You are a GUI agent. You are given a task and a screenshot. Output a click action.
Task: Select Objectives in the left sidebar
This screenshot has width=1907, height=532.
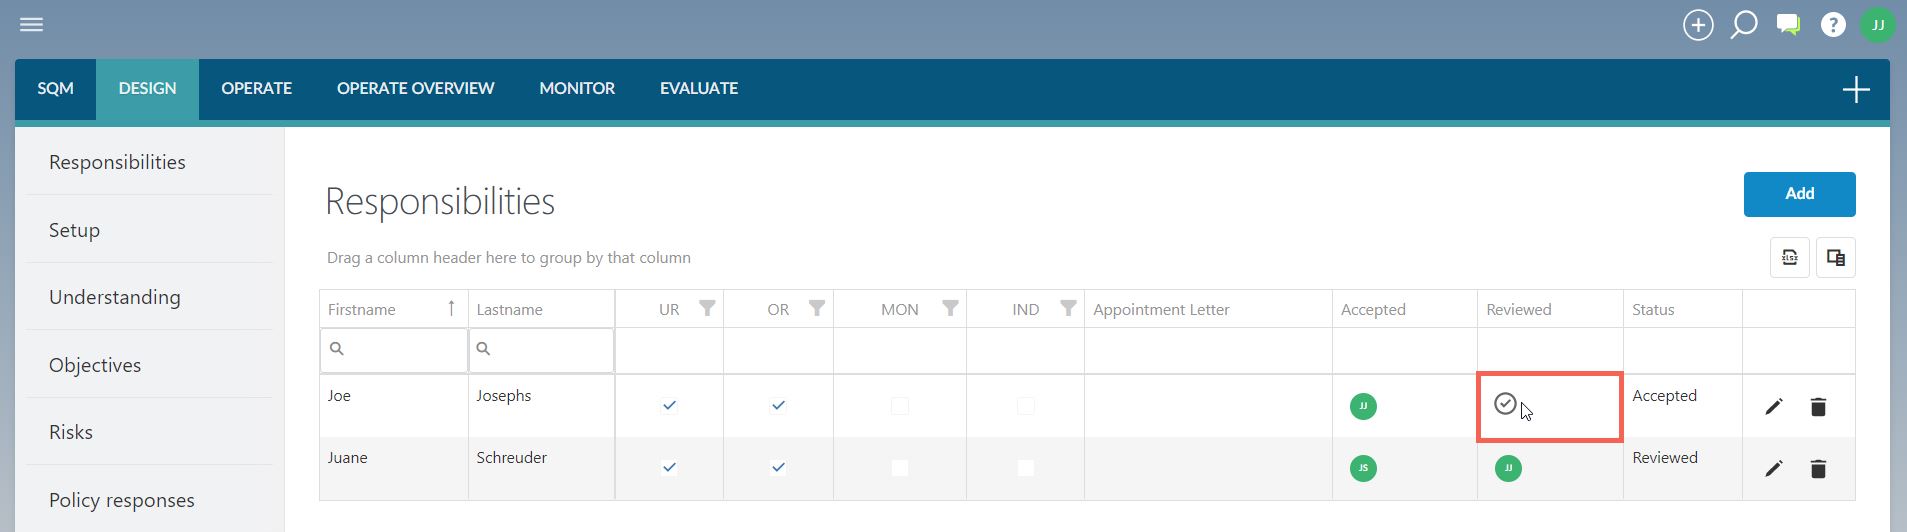coord(95,365)
